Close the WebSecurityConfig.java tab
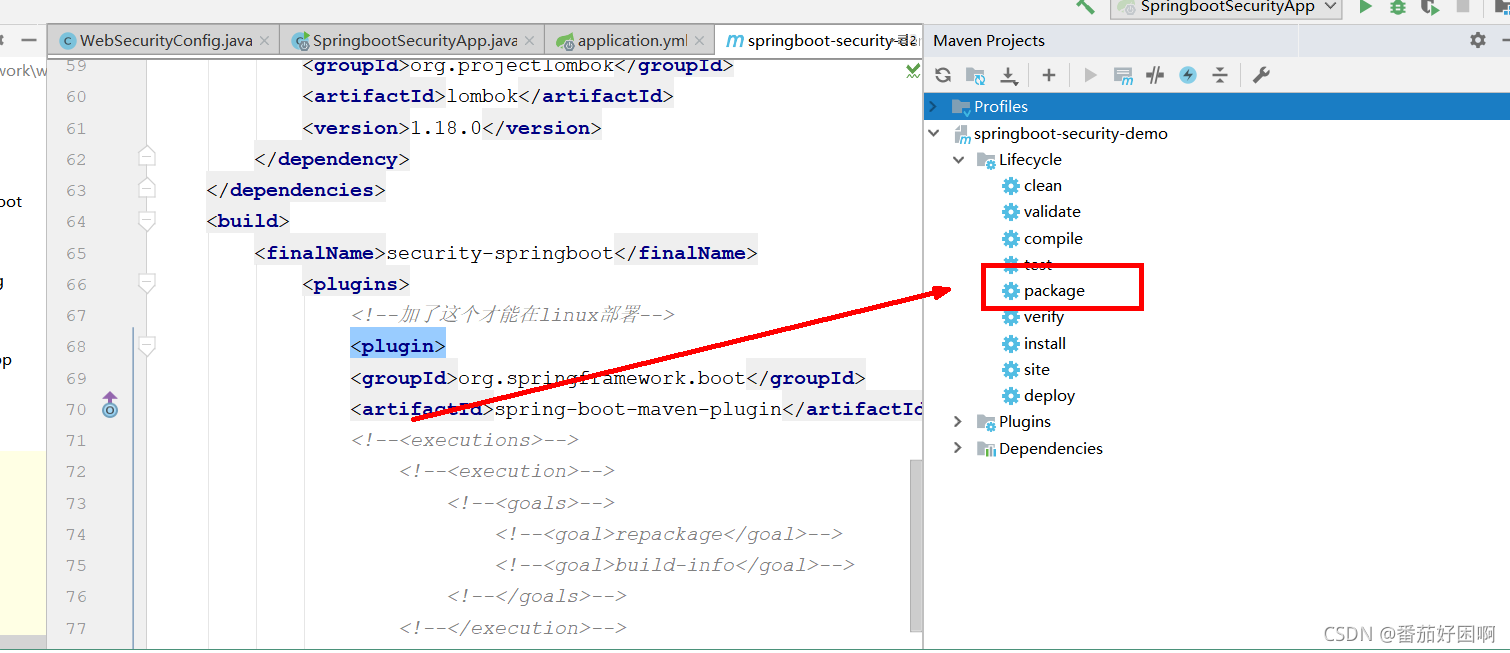This screenshot has height=653, width=1510. tap(264, 41)
